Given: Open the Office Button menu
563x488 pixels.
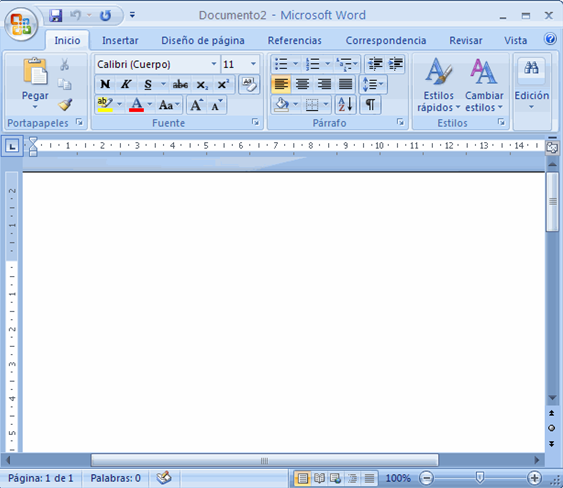Looking at the screenshot, I should [x=21, y=24].
